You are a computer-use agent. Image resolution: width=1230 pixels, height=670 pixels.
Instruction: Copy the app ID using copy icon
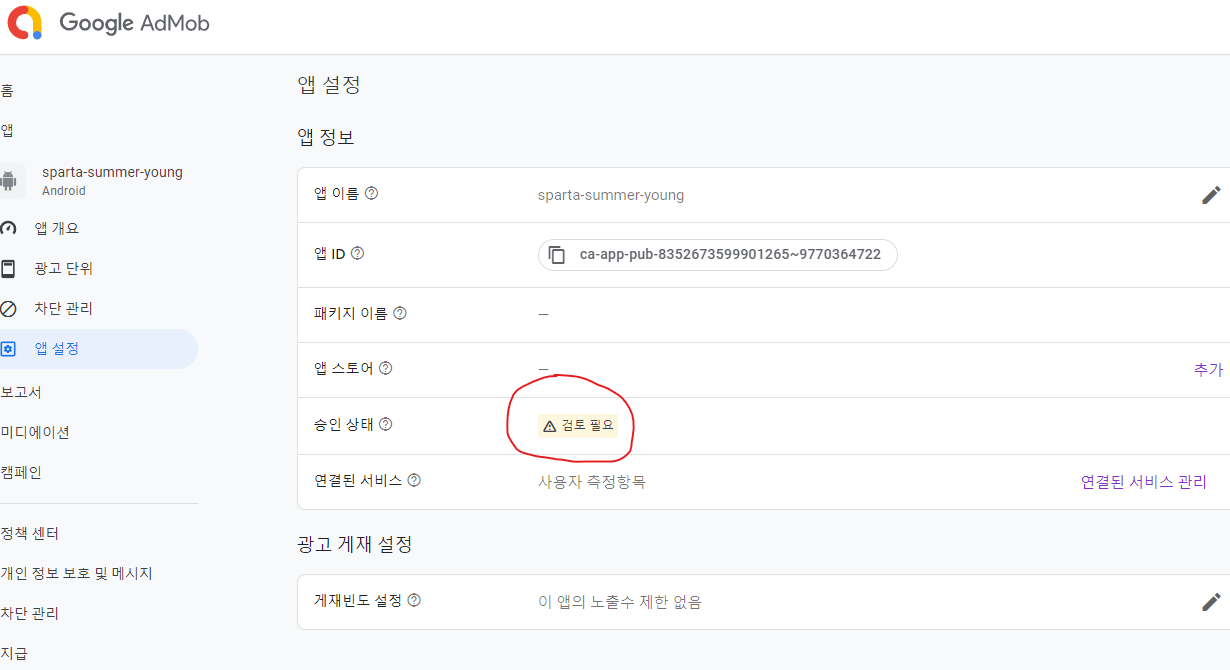(x=557, y=255)
